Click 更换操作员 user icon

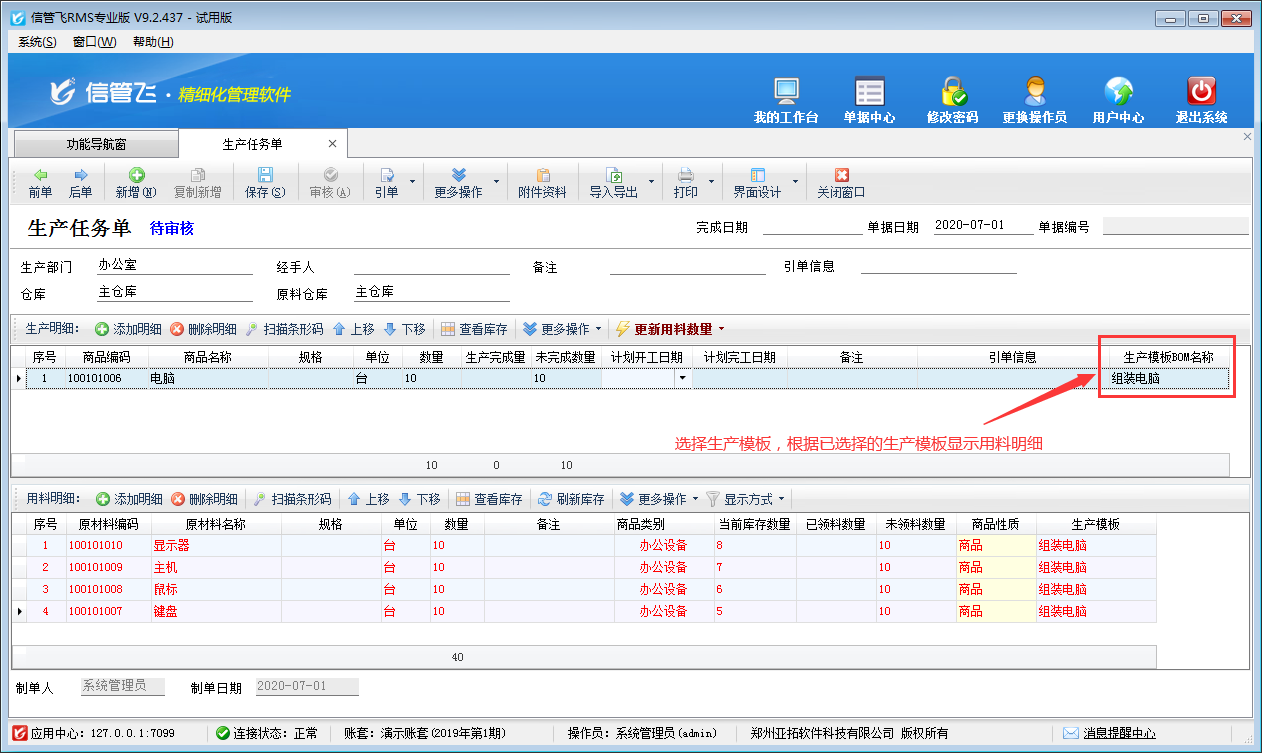pyautogui.click(x=1034, y=92)
